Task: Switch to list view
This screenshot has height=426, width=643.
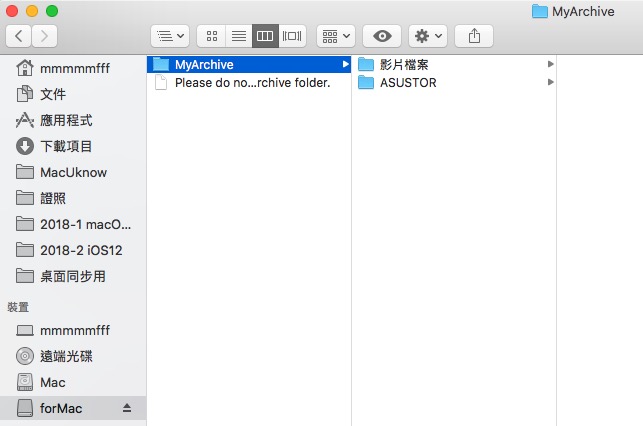Action: pyautogui.click(x=238, y=36)
